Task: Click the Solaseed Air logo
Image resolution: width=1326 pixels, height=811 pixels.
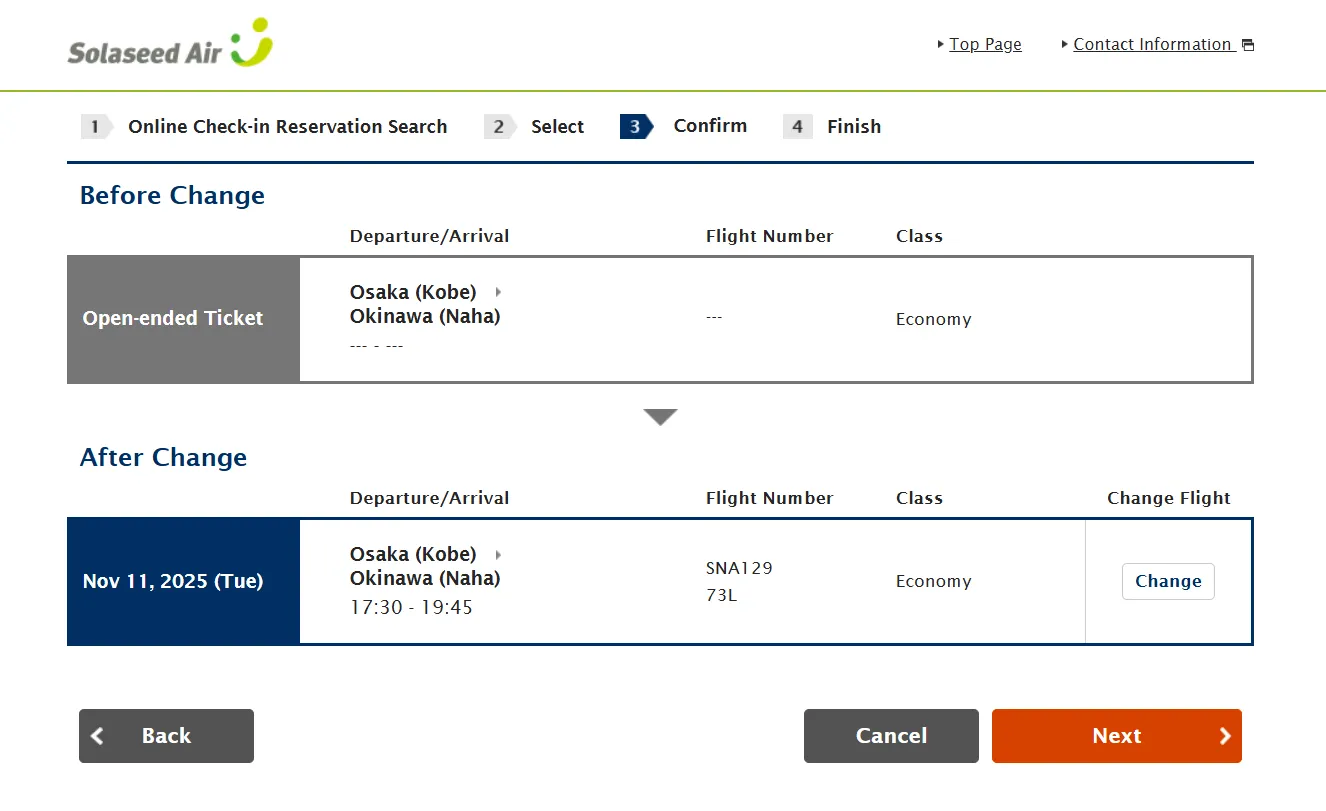Action: click(170, 45)
